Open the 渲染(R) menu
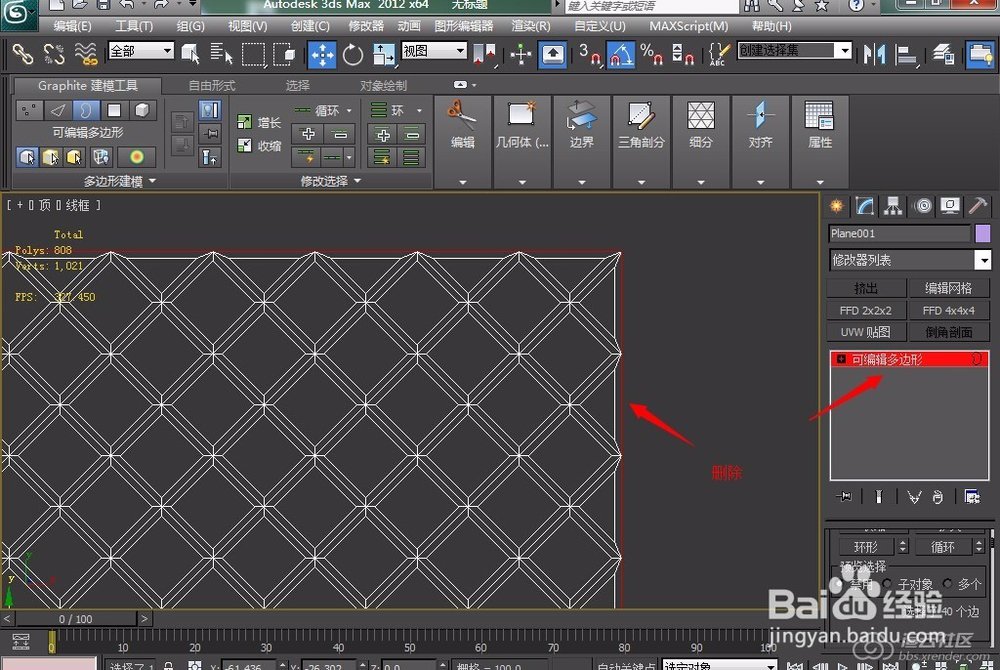Image resolution: width=1000 pixels, height=670 pixels. (531, 26)
